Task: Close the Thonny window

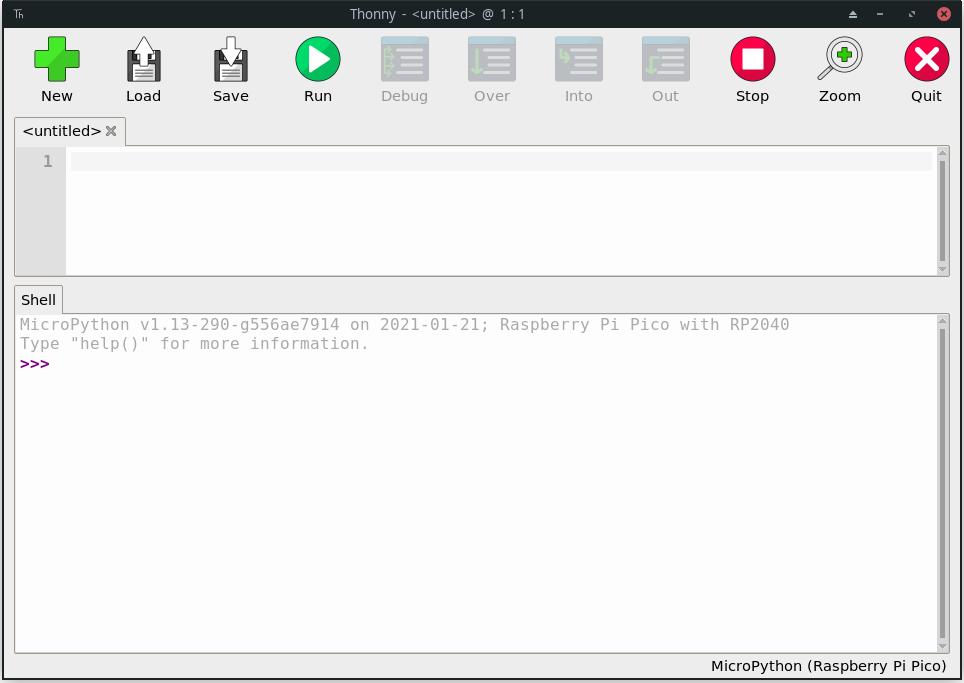Action: pos(944,14)
